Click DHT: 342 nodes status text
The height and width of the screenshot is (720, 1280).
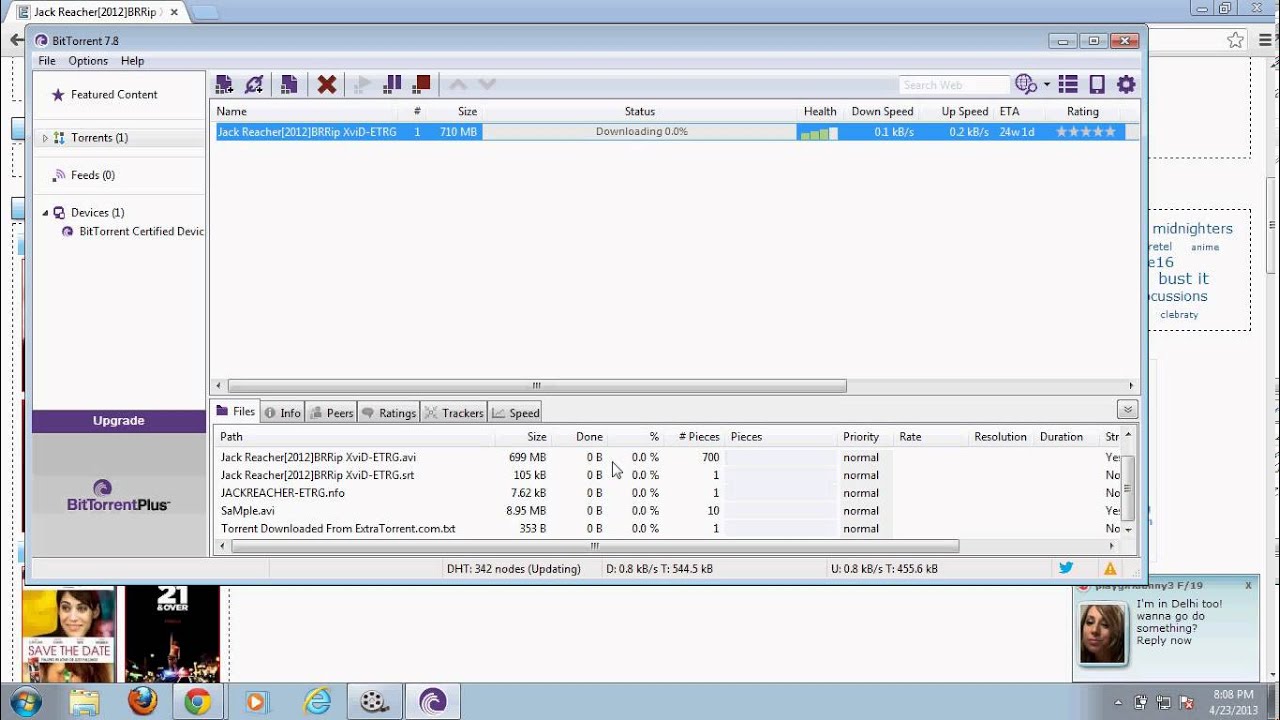click(513, 569)
